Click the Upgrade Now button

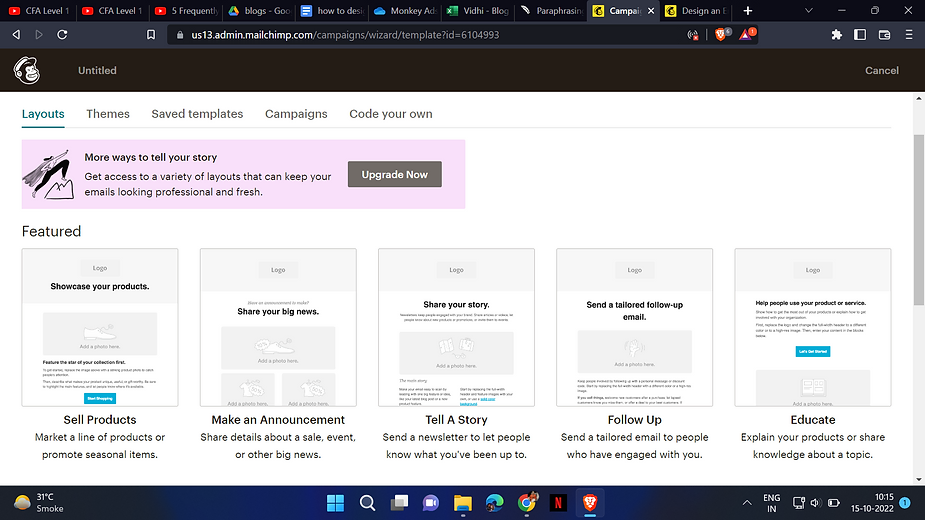click(x=394, y=174)
